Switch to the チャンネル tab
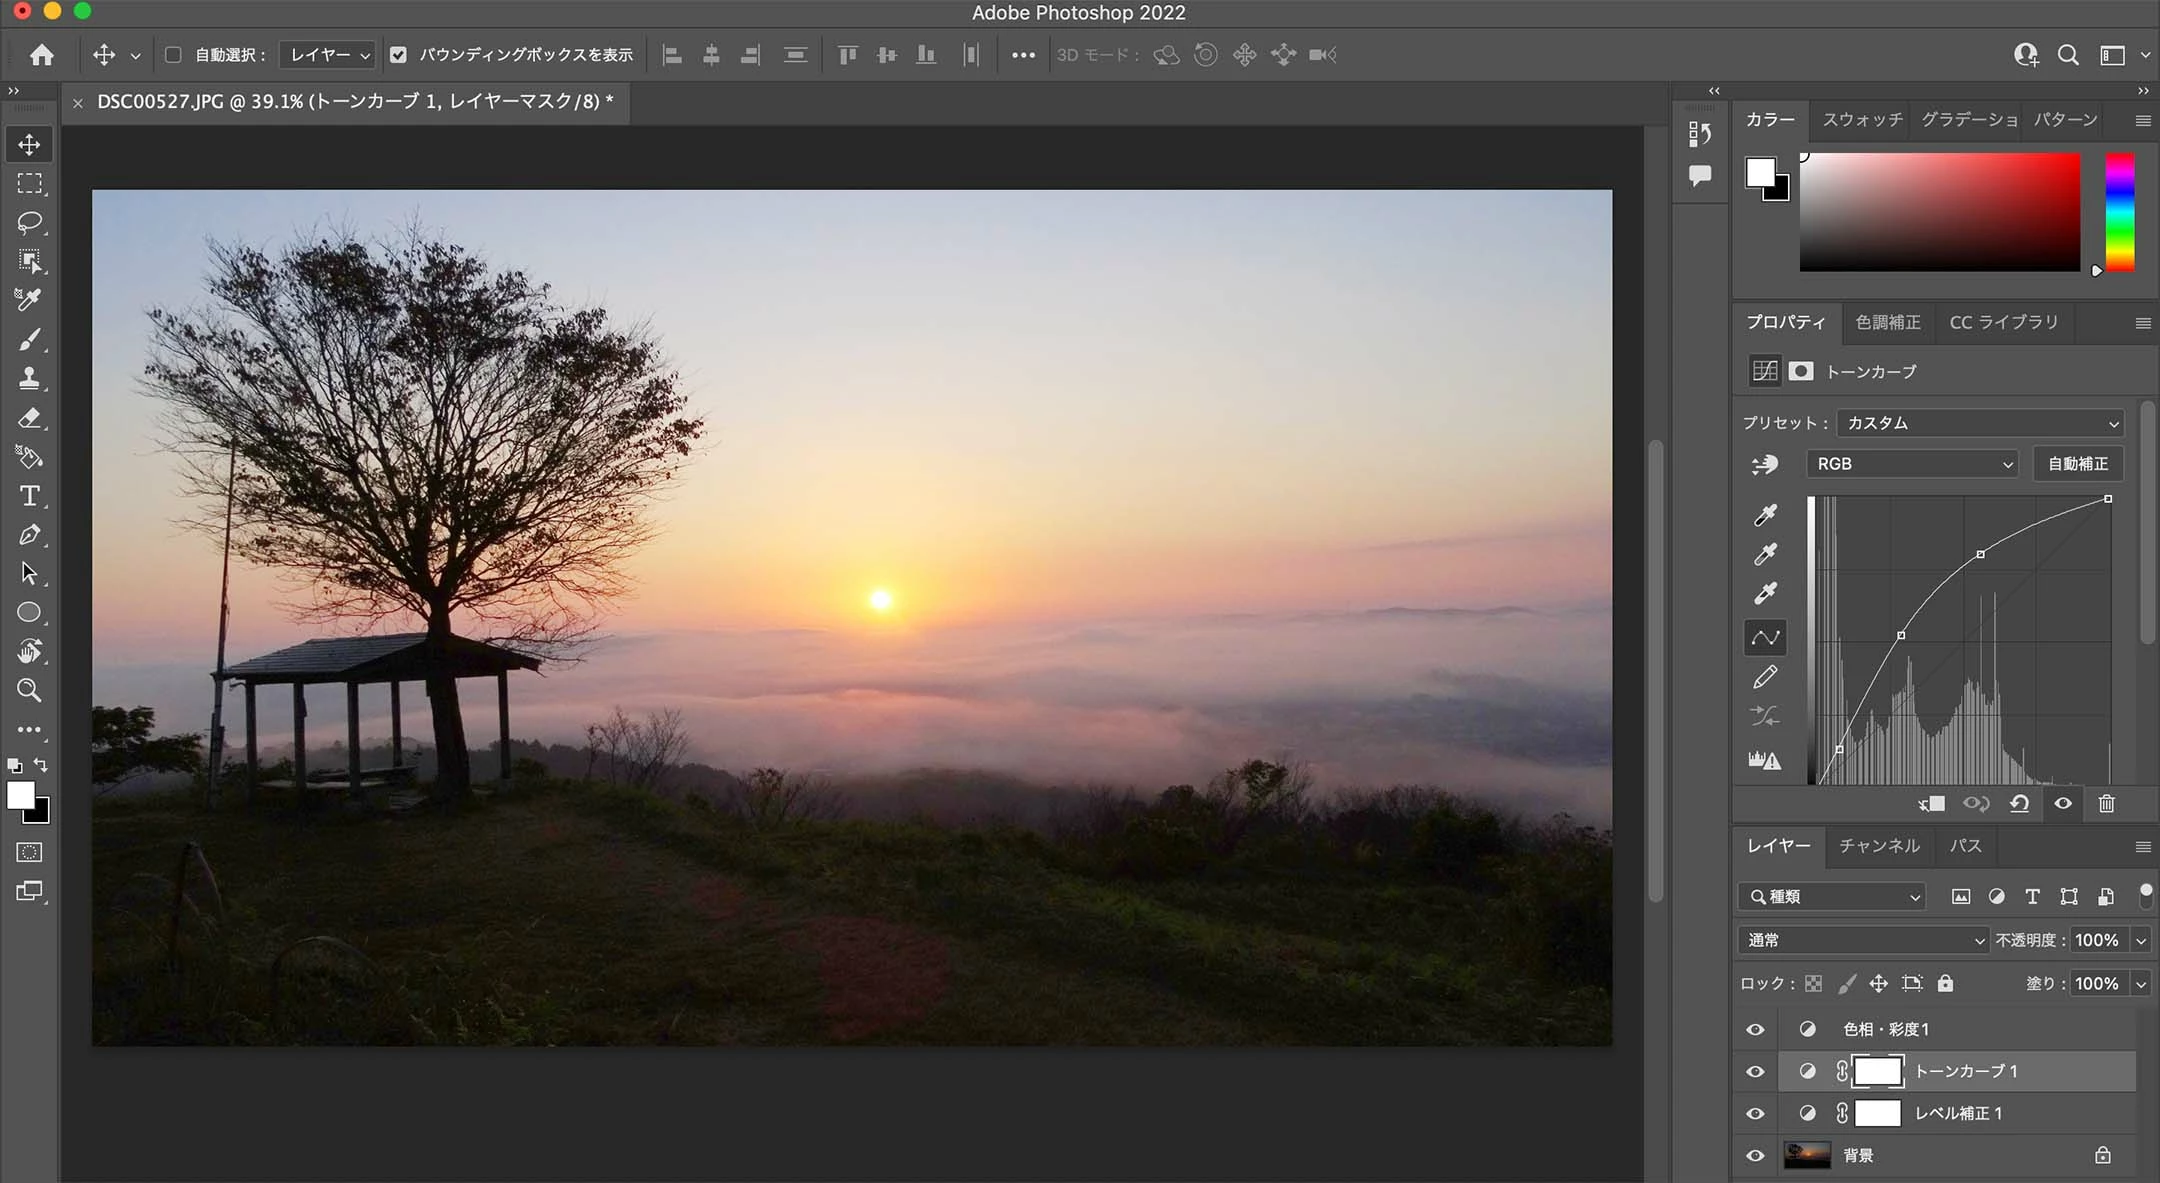 (x=1879, y=846)
